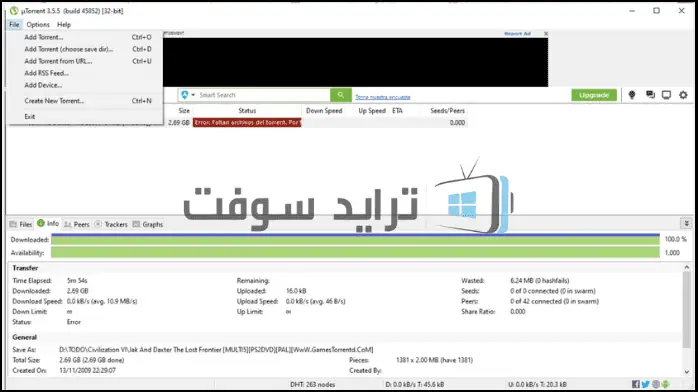Click the remote monitor icon
The width and height of the screenshot is (698, 392).
(x=666, y=95)
